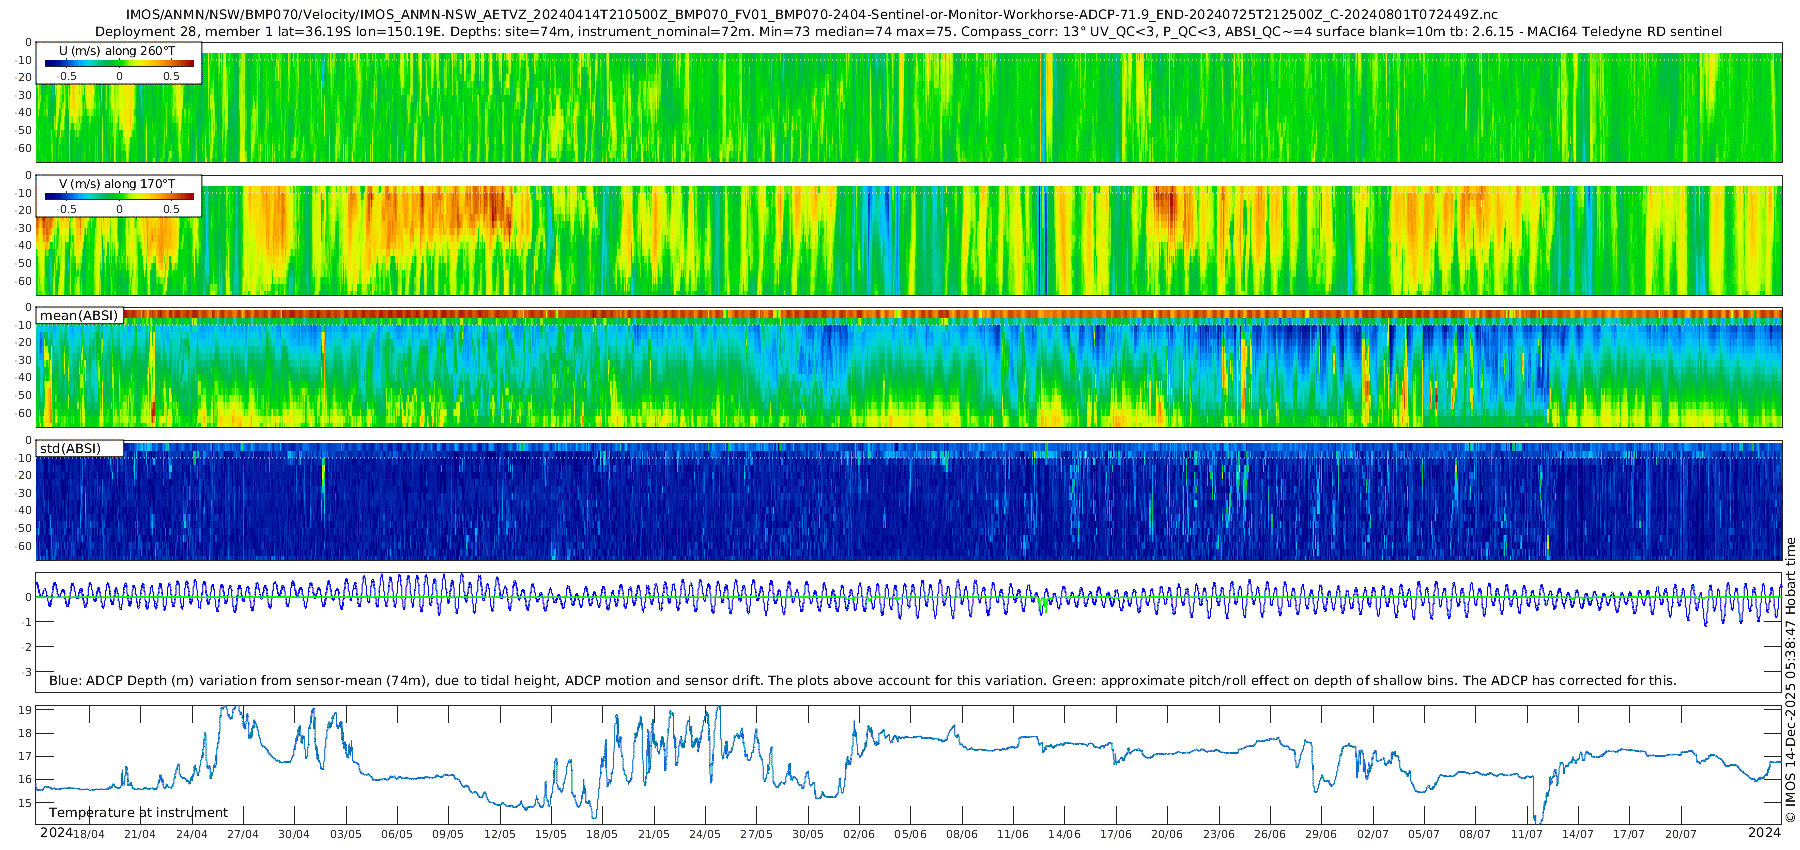Click the 30/05 date tick label
Image resolution: width=1800 pixels, height=850 pixels.
[x=808, y=834]
